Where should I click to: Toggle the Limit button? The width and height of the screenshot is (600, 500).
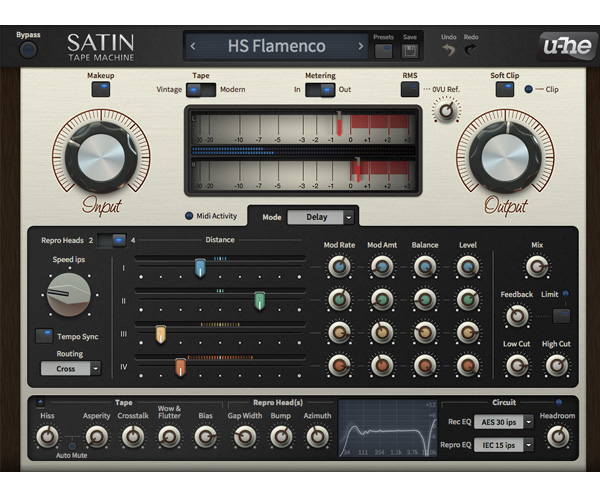[561, 316]
